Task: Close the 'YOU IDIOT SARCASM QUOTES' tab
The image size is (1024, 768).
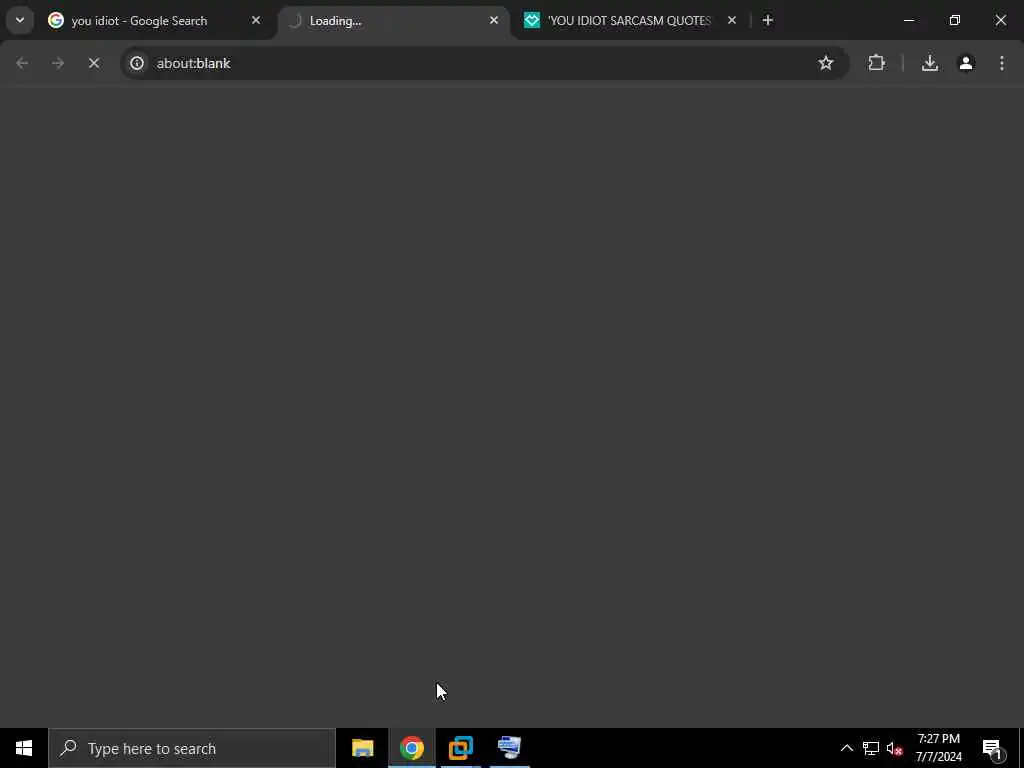Action: coord(732,21)
